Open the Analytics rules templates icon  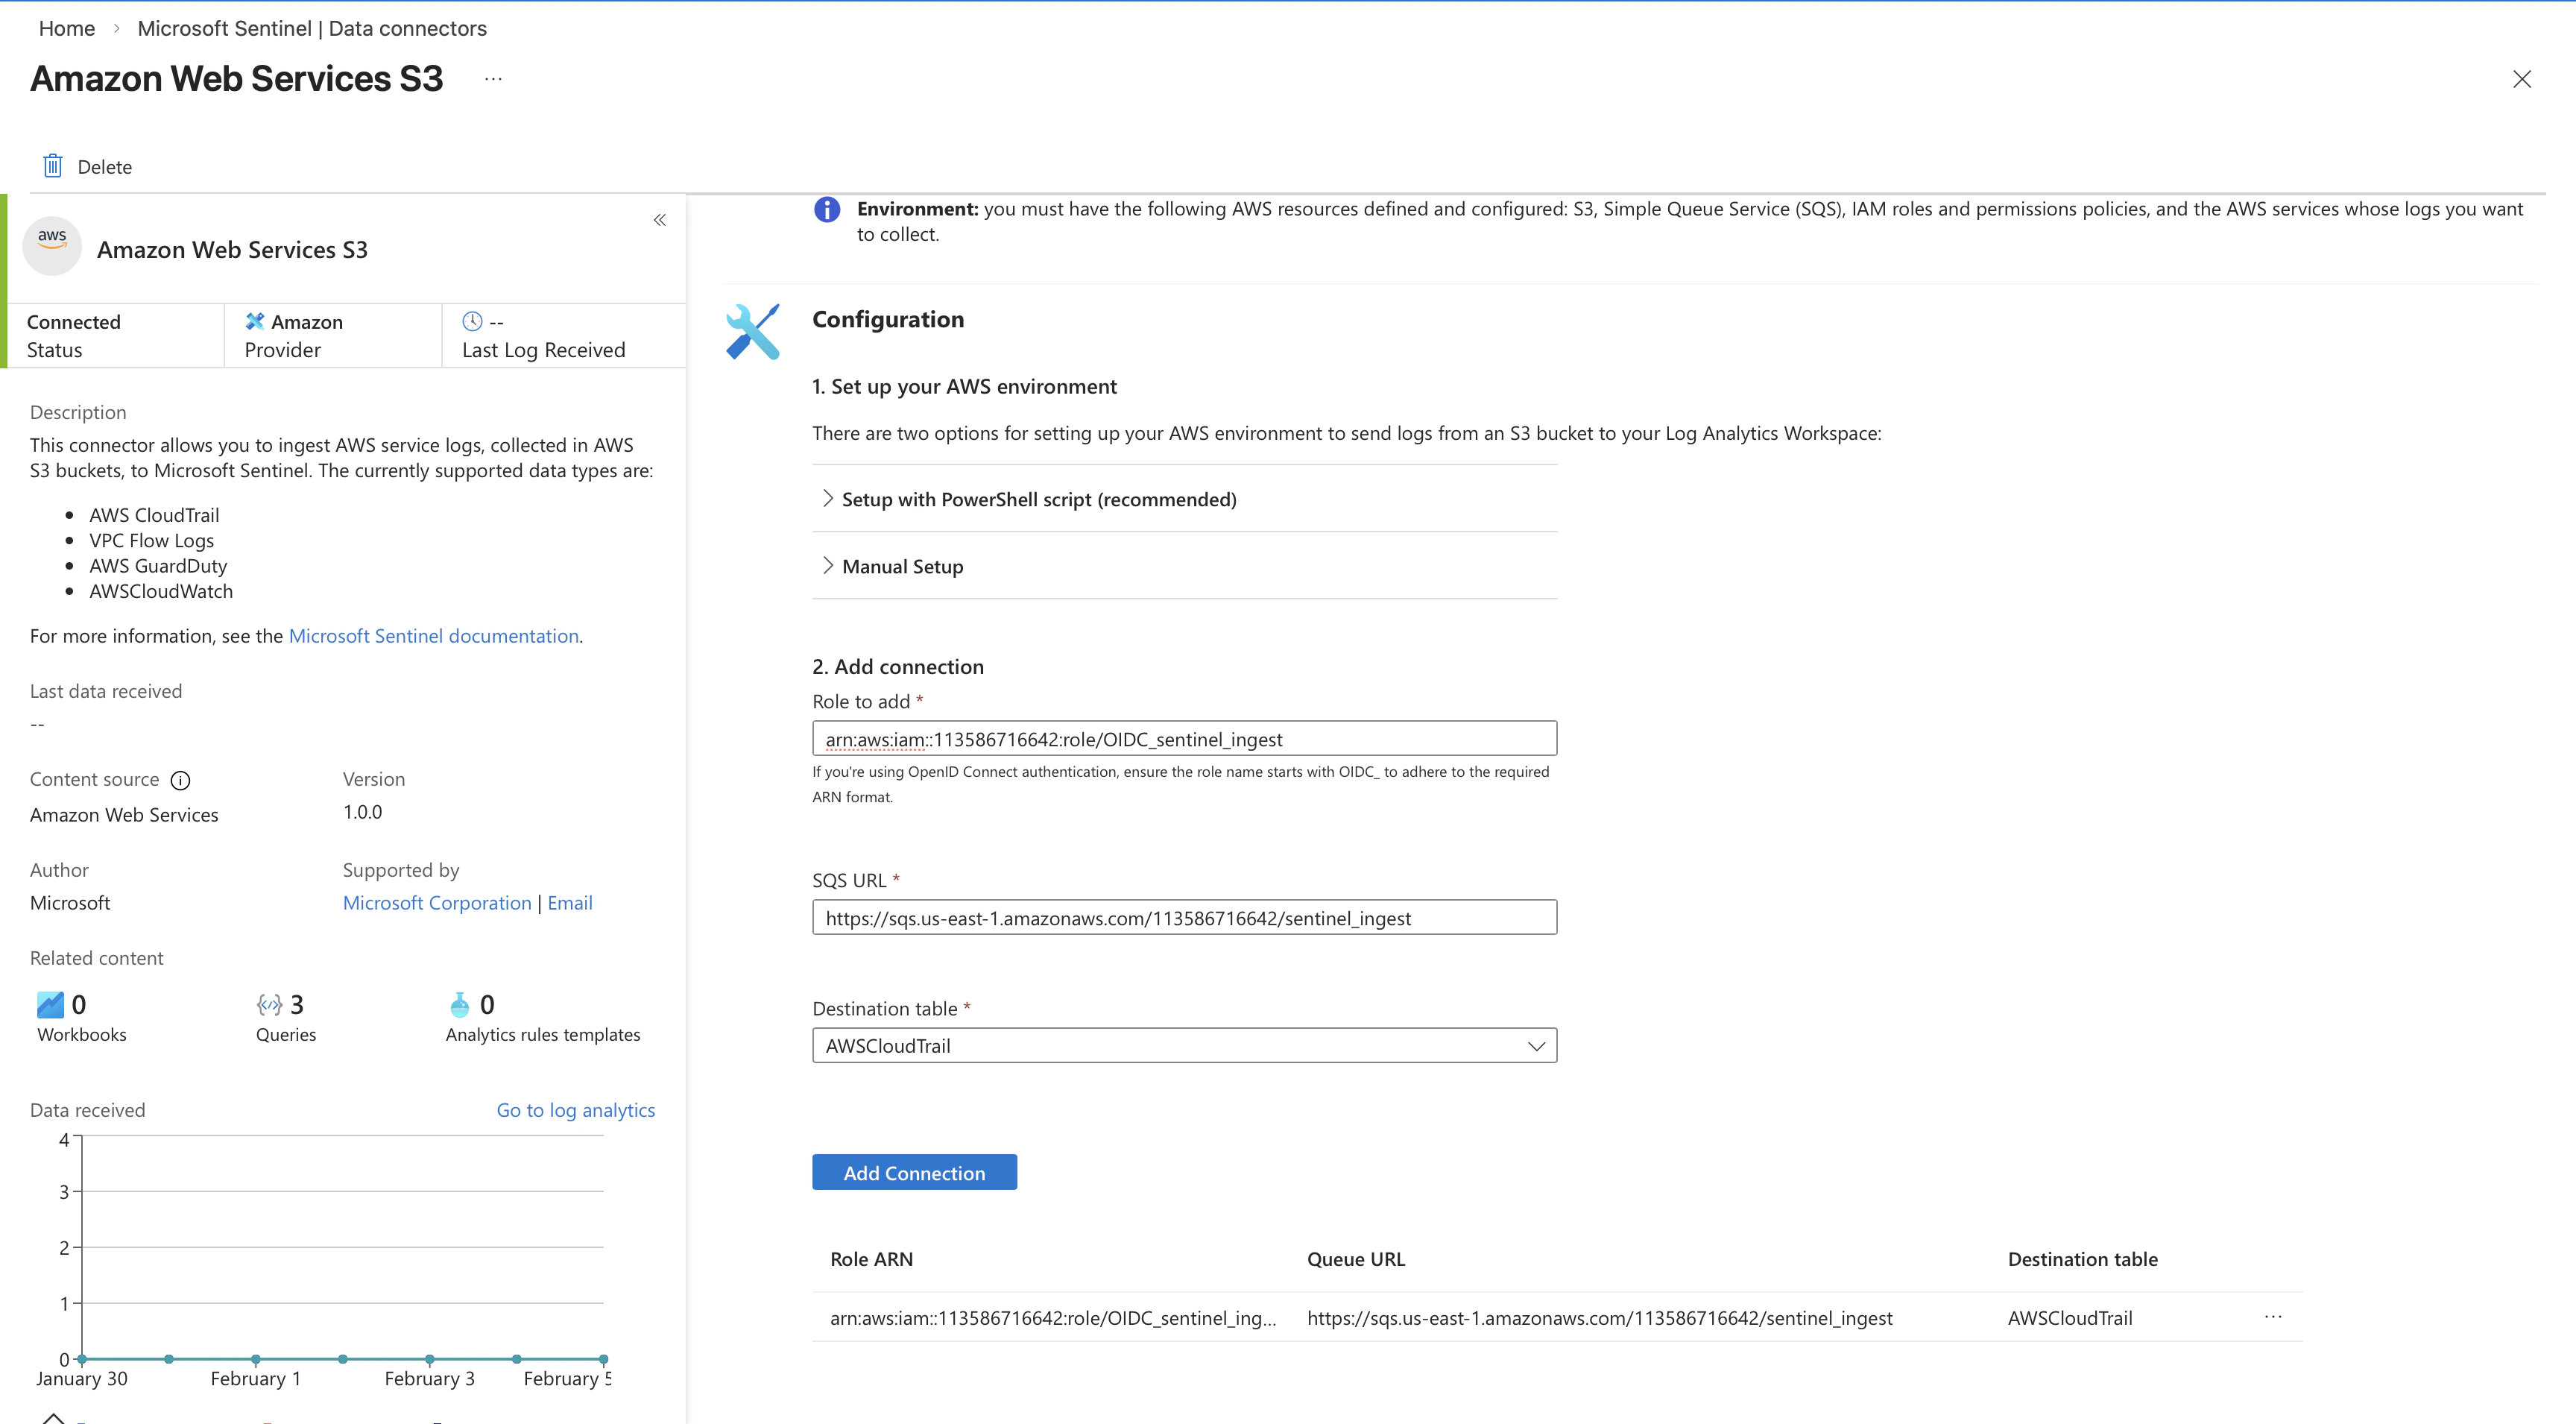point(459,1004)
